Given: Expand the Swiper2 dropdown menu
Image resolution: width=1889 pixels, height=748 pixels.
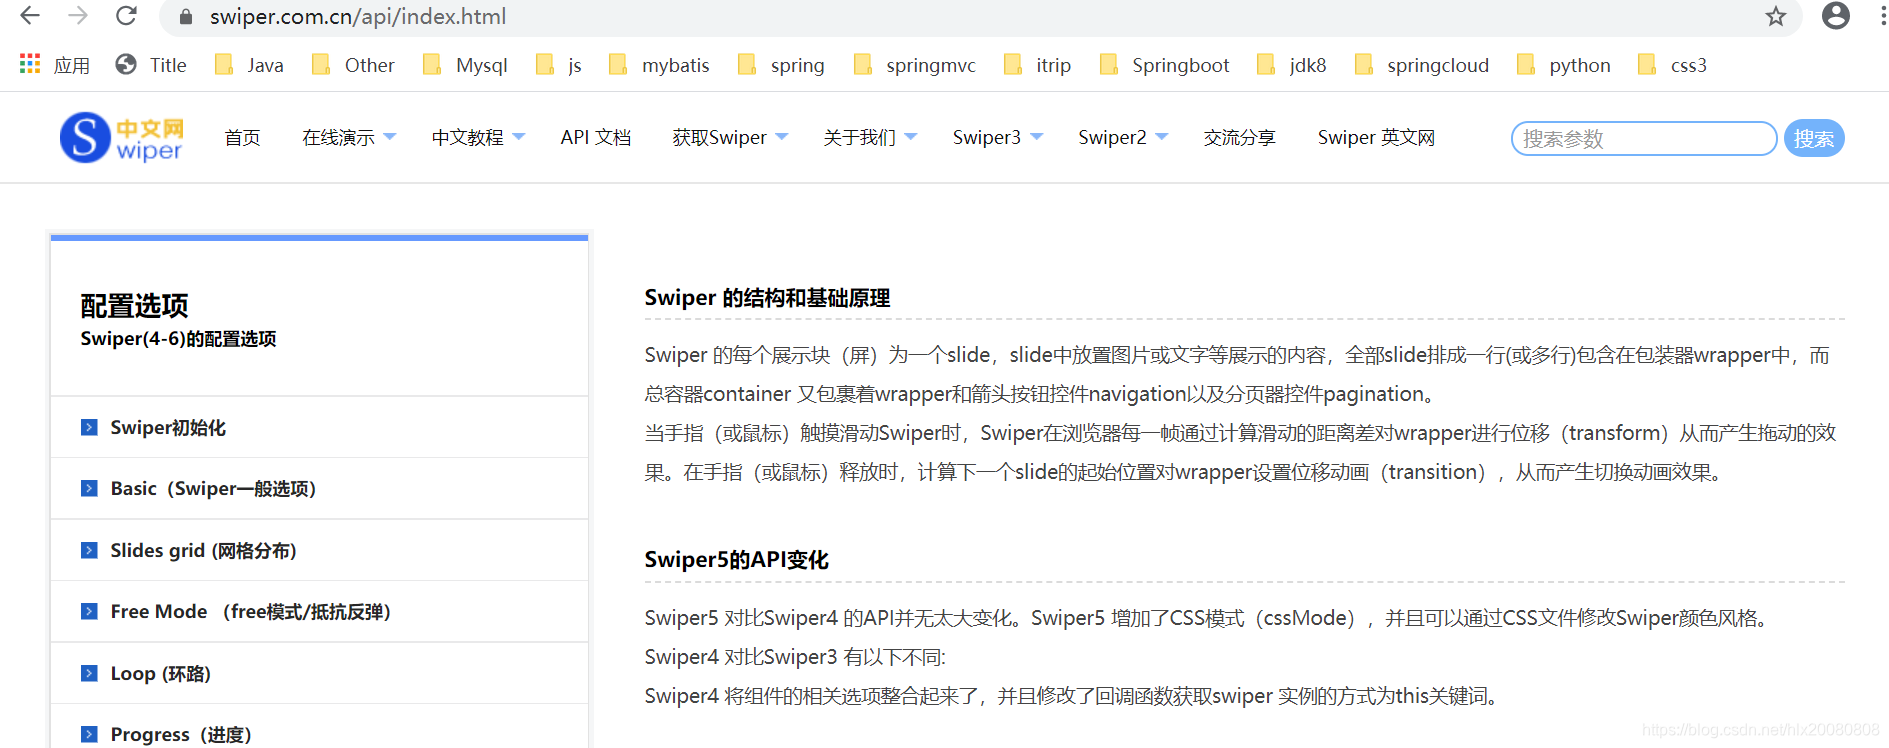Looking at the screenshot, I should [x=1123, y=138].
